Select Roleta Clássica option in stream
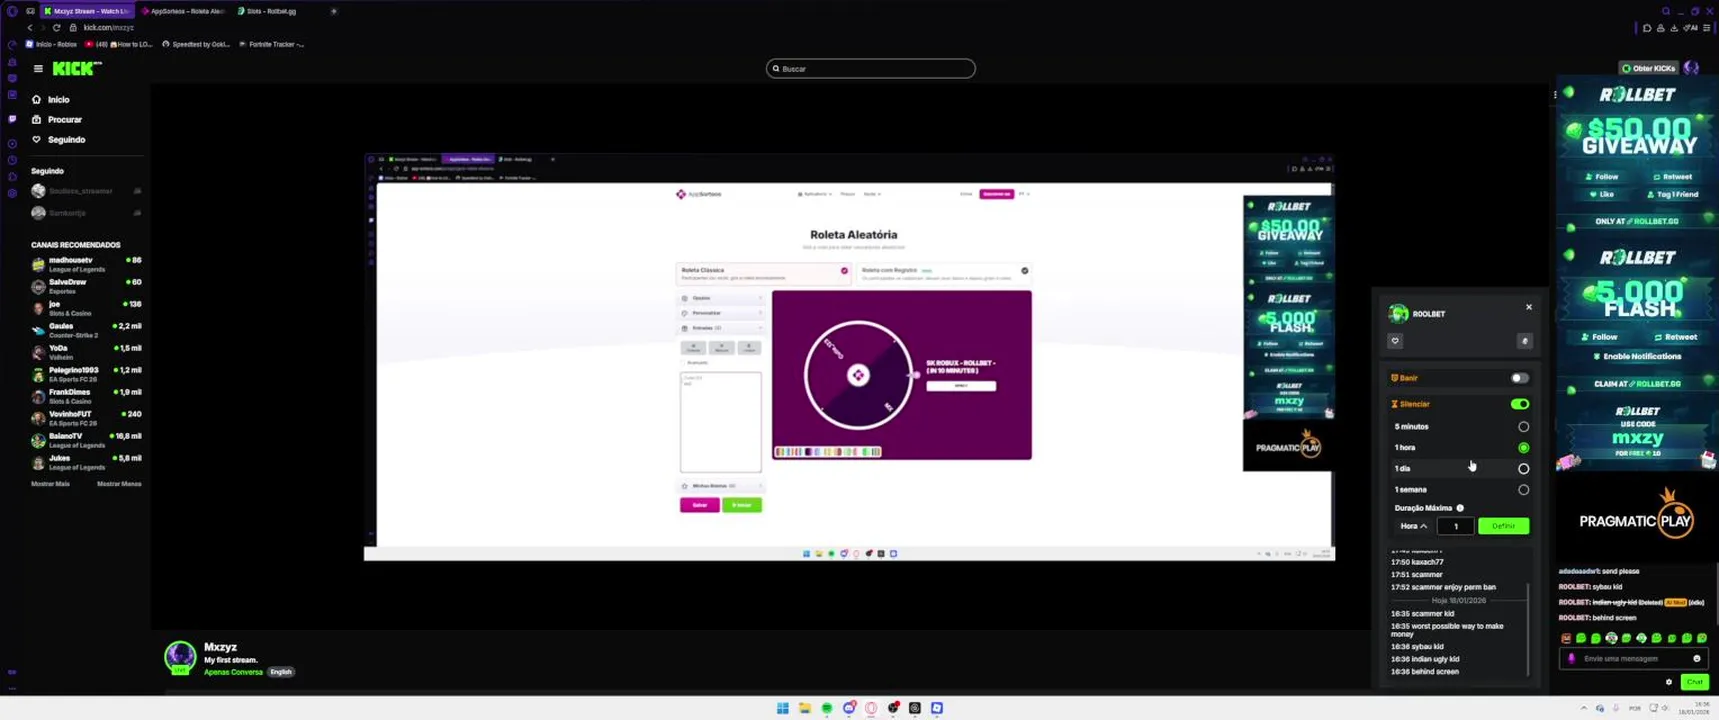The height and width of the screenshot is (720, 1719). (764, 273)
